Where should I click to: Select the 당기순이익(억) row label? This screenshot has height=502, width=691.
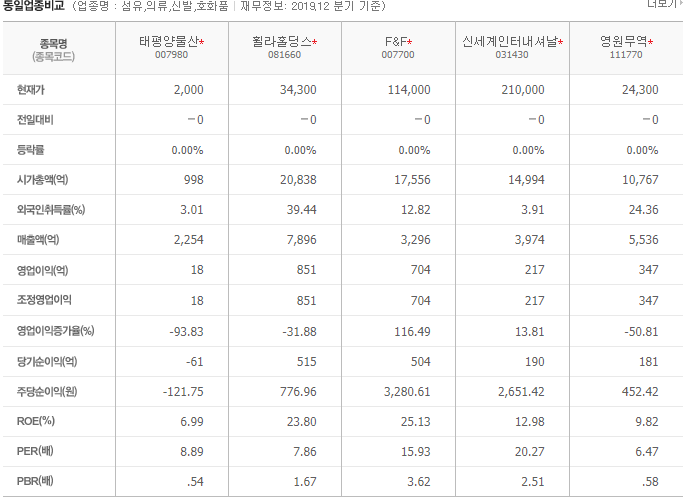pyautogui.click(x=47, y=362)
